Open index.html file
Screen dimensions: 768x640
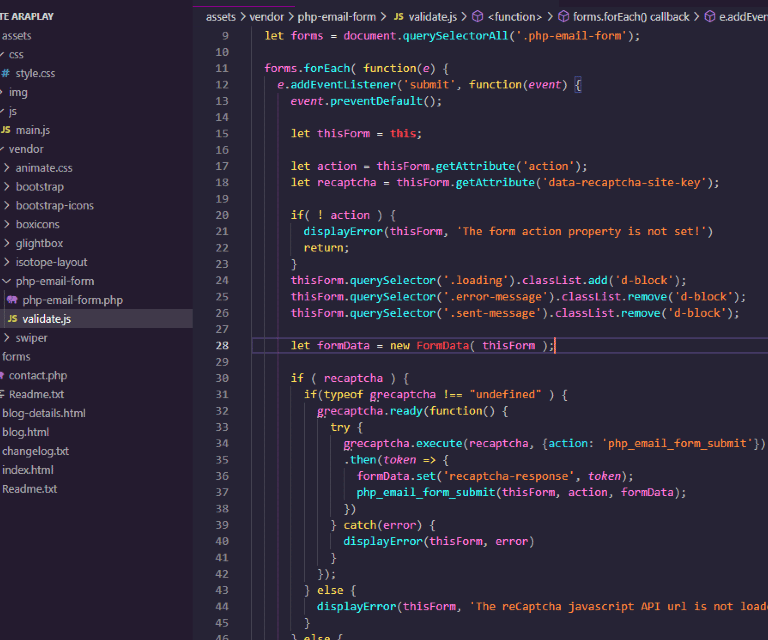point(27,470)
